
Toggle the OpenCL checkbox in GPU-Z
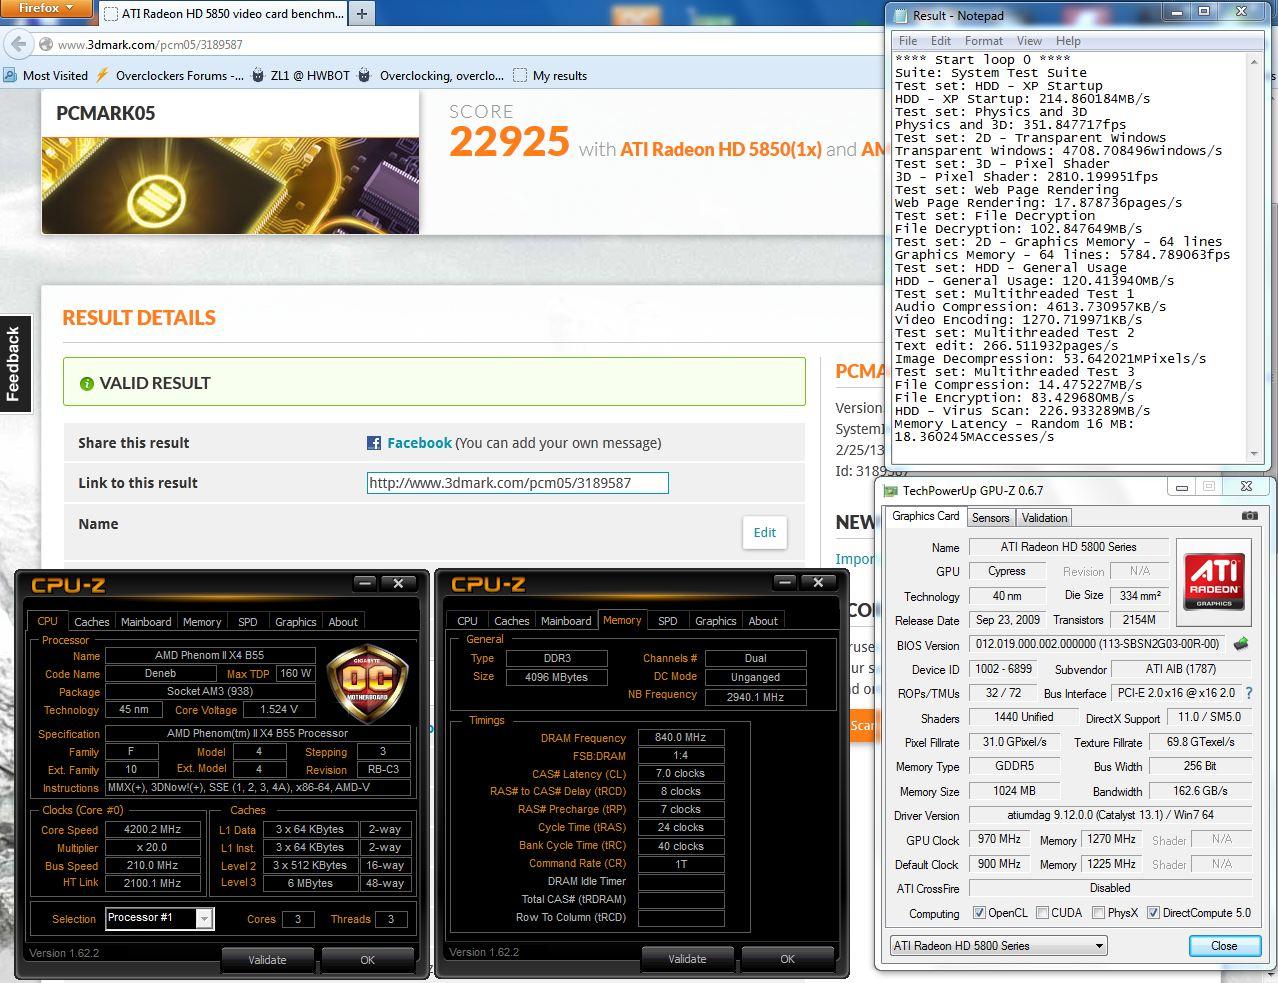coord(979,913)
